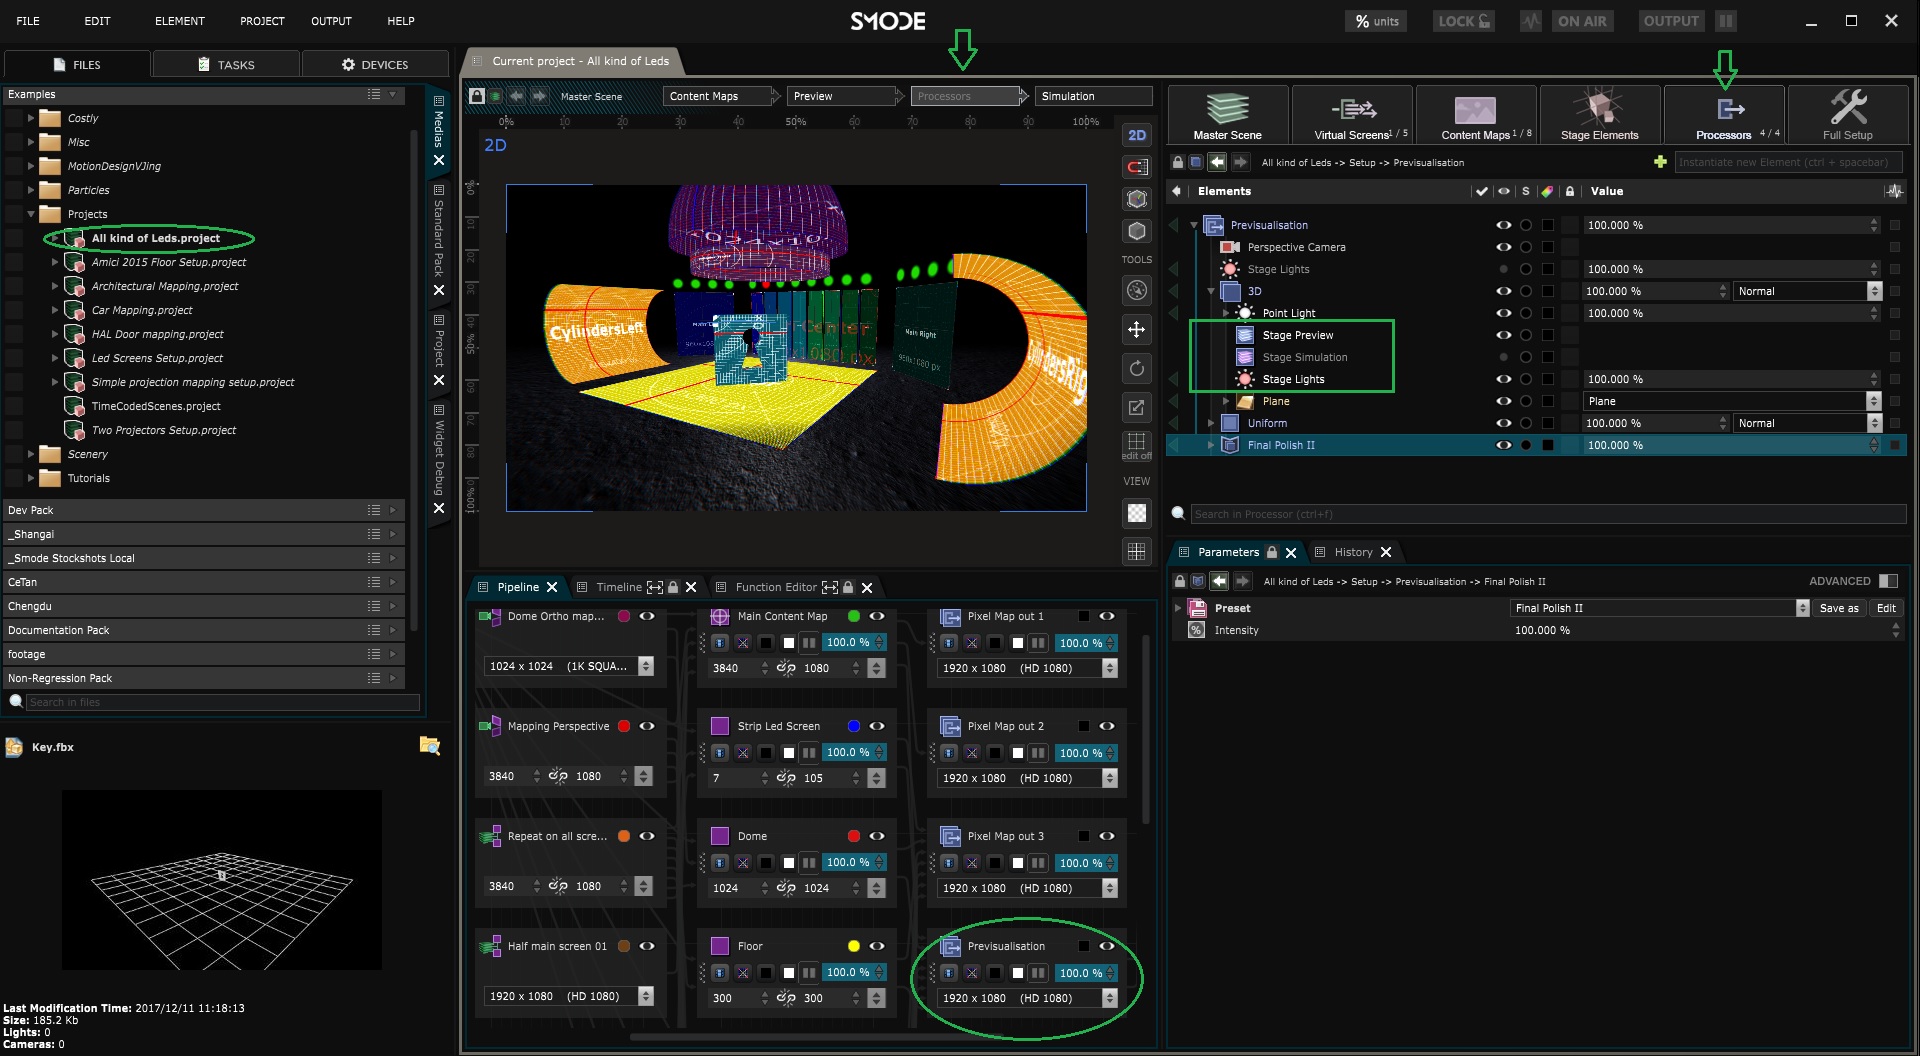Open the PROJECT menu
The width and height of the screenshot is (1920, 1056).
262,21
